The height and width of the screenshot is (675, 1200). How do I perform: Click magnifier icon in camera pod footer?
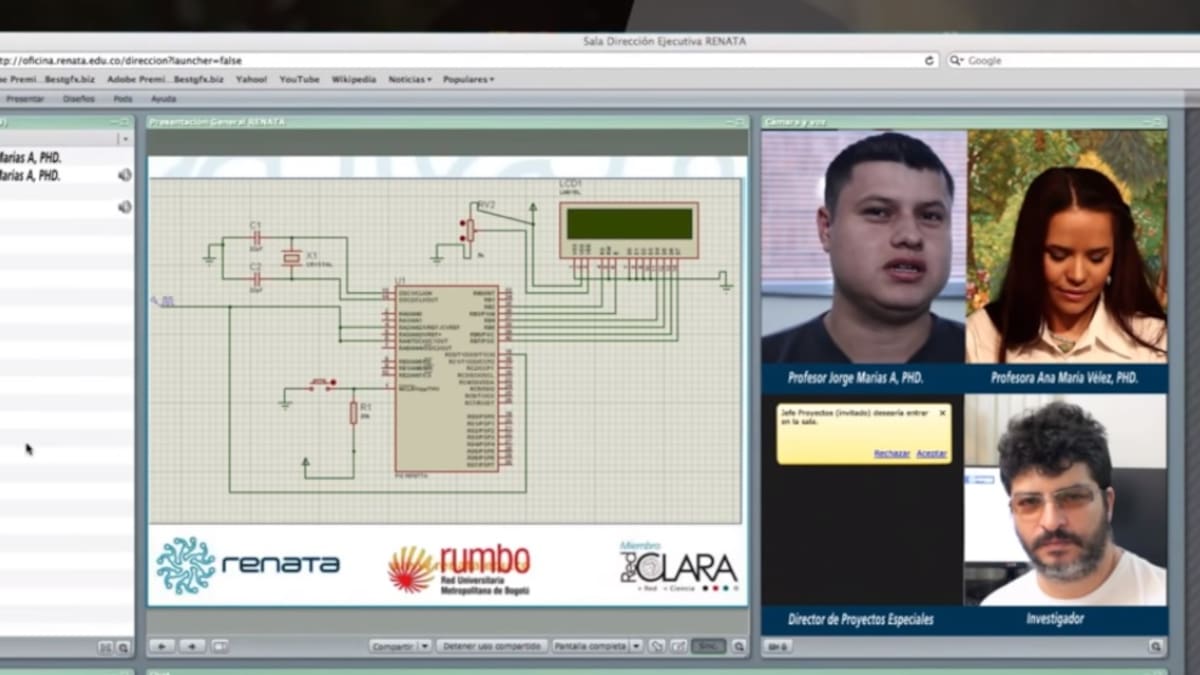[1156, 647]
